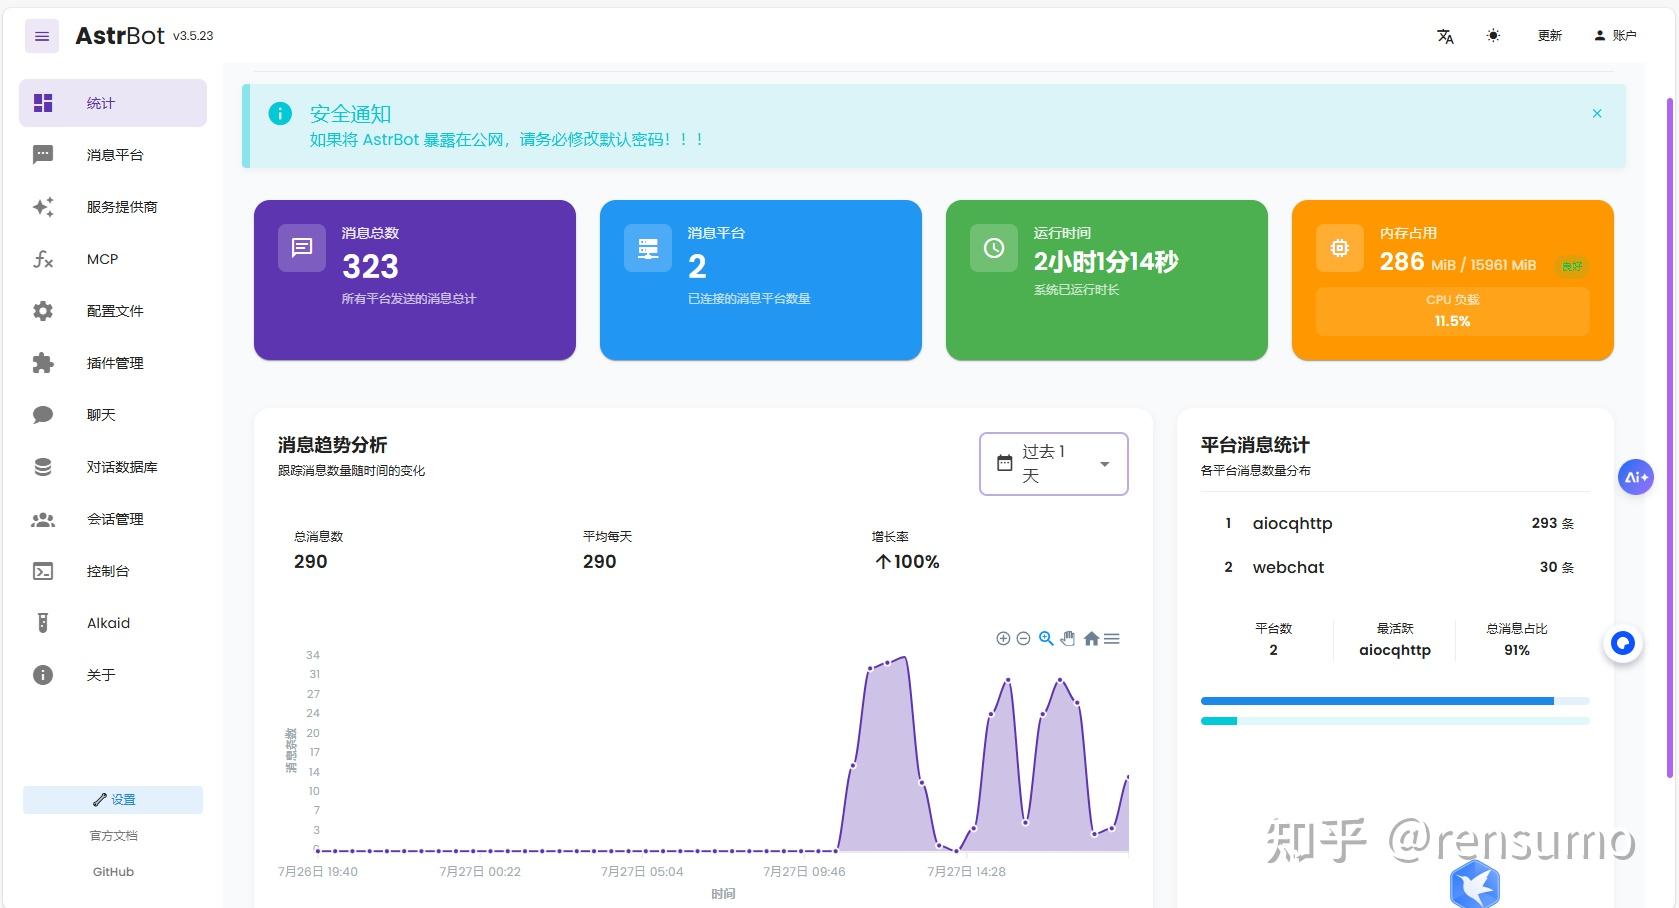The width and height of the screenshot is (1679, 908).
Task: Toggle light/dark theme sun icon
Action: (1493, 36)
